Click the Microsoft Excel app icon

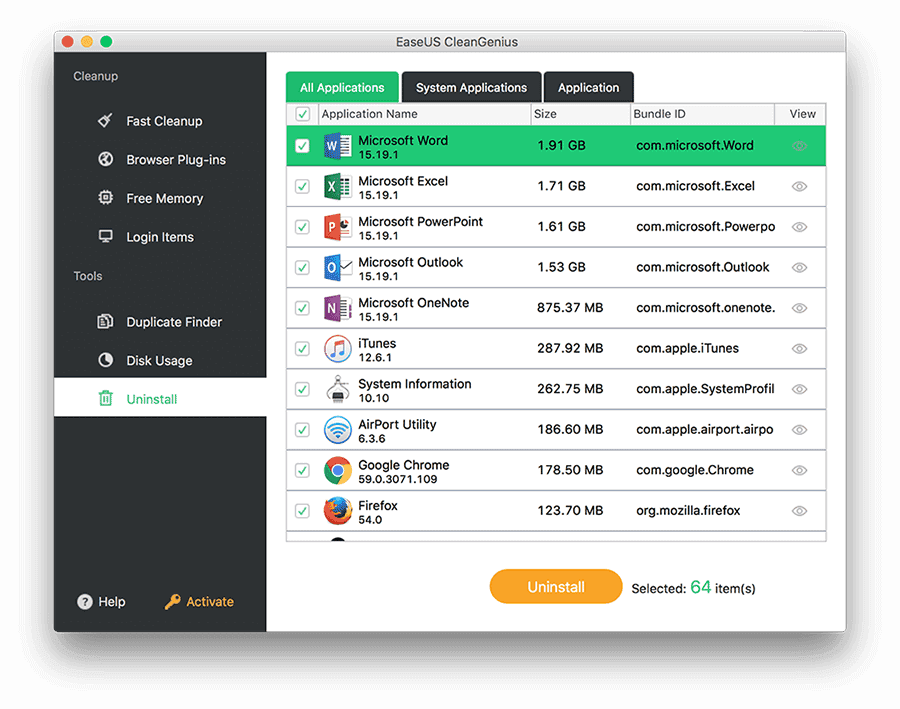(338, 187)
